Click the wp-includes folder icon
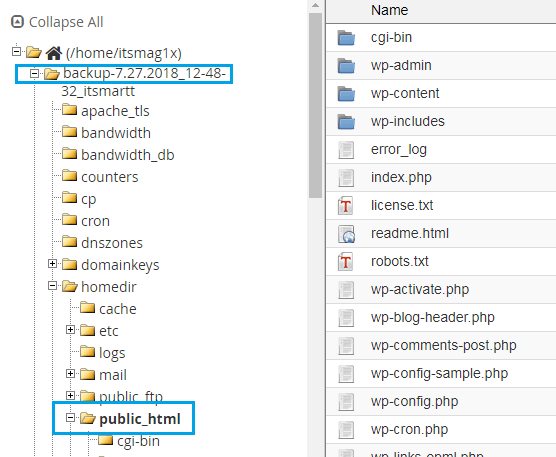556x457 pixels. click(346, 122)
